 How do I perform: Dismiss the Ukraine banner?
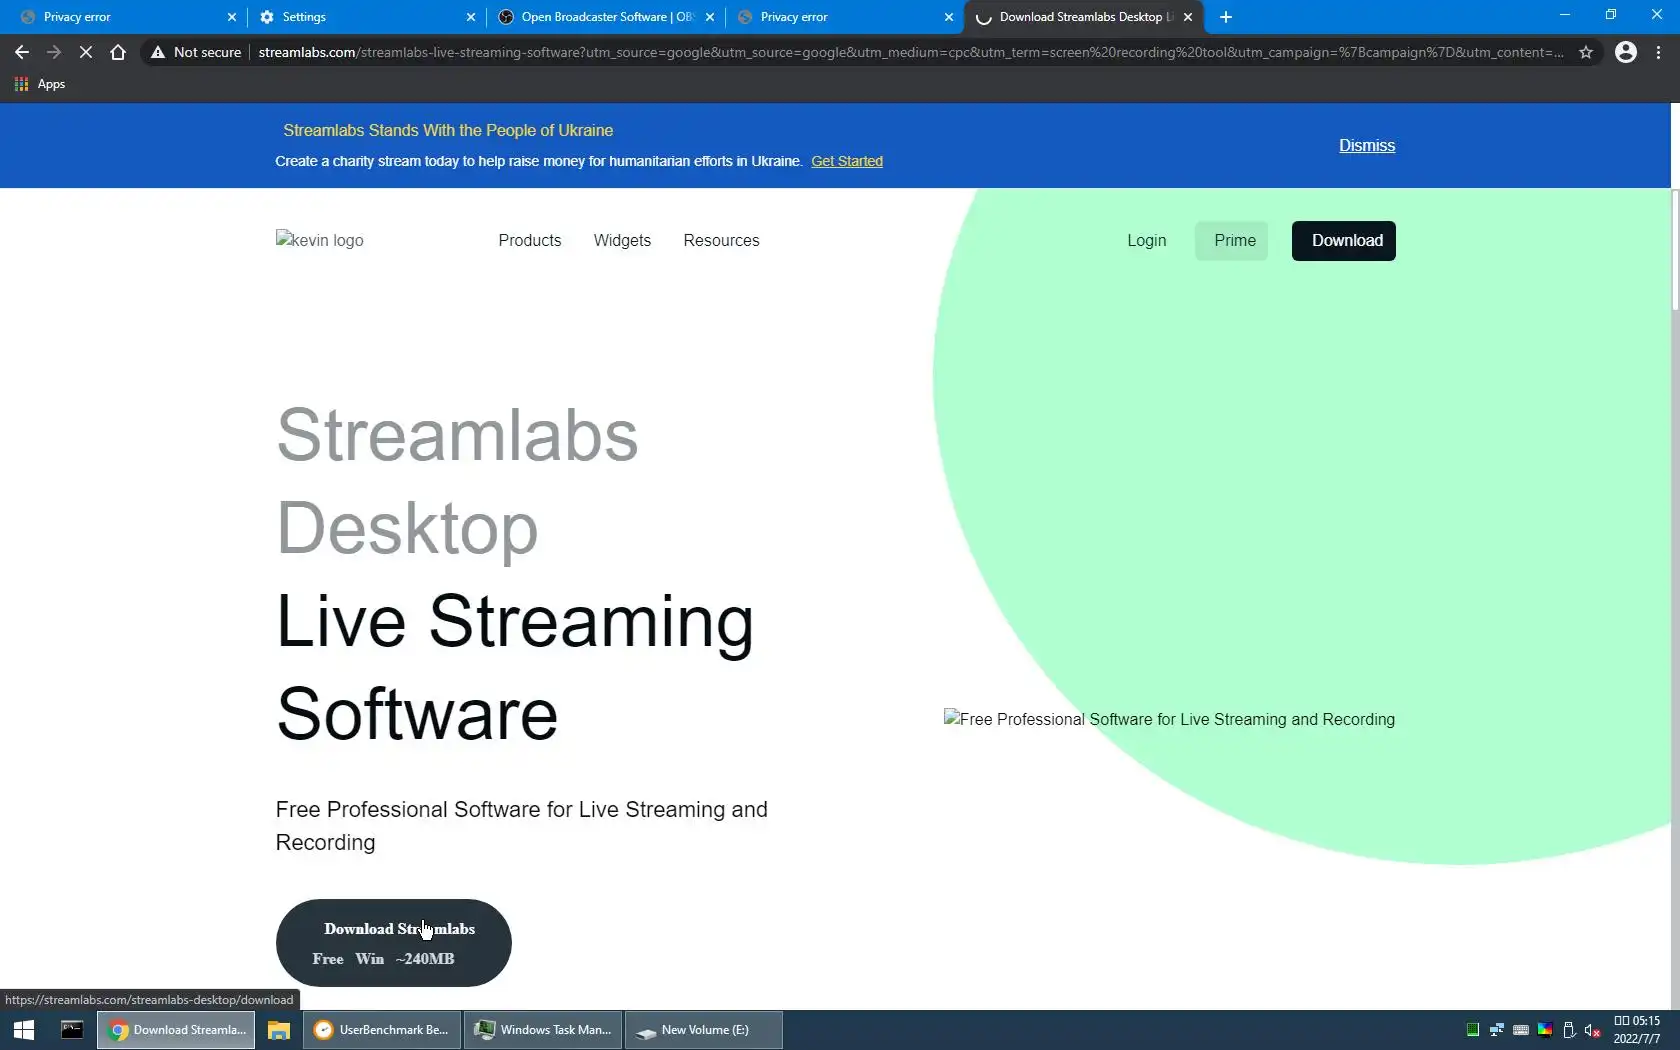tap(1367, 146)
